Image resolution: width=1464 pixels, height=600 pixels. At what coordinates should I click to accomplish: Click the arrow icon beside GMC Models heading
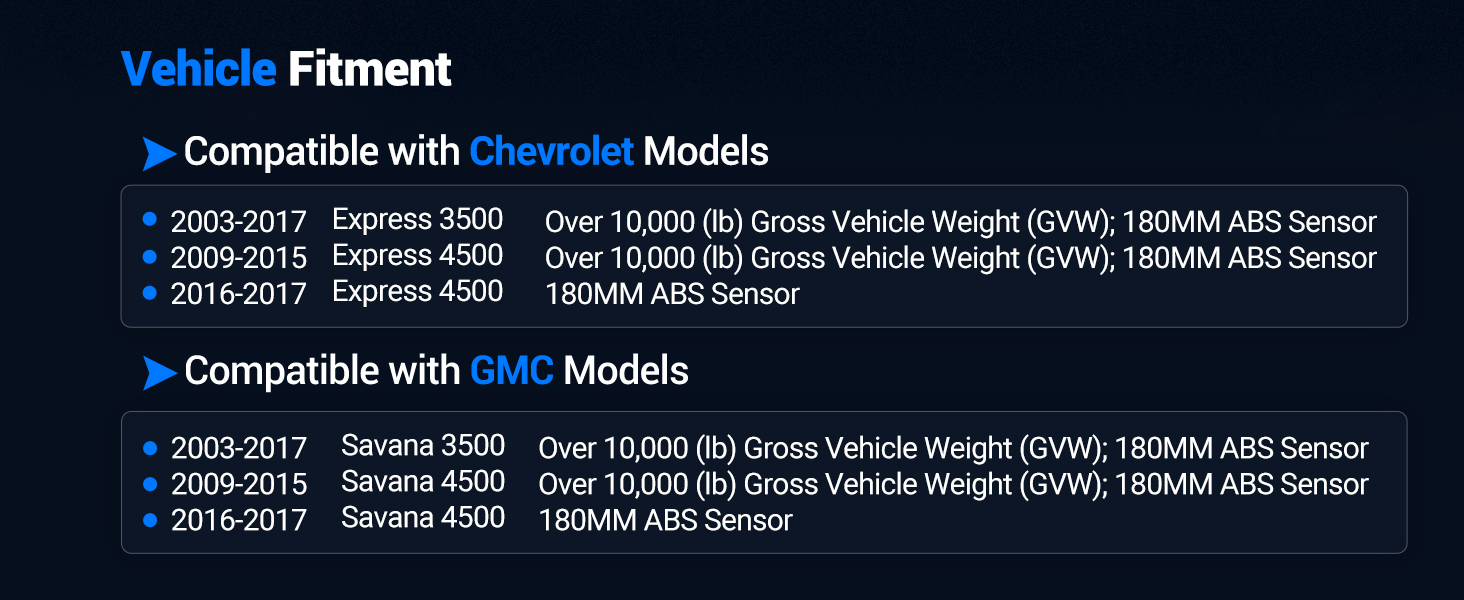pos(159,372)
